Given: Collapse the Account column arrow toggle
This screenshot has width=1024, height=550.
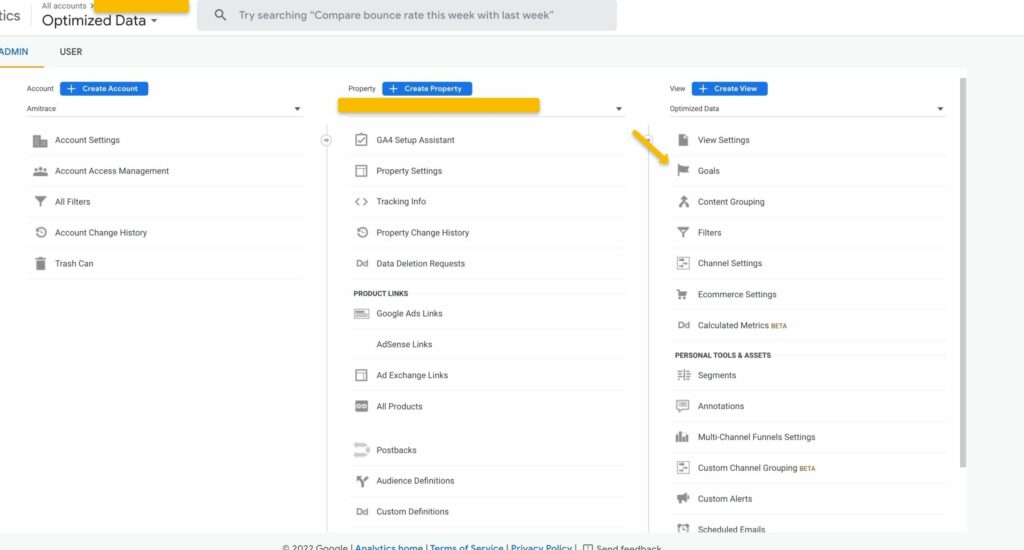Looking at the screenshot, I should (326, 140).
